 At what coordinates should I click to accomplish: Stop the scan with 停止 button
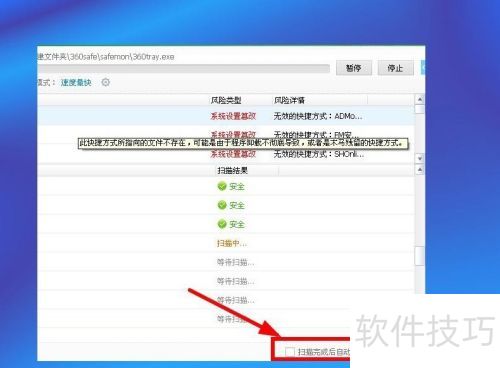395,68
